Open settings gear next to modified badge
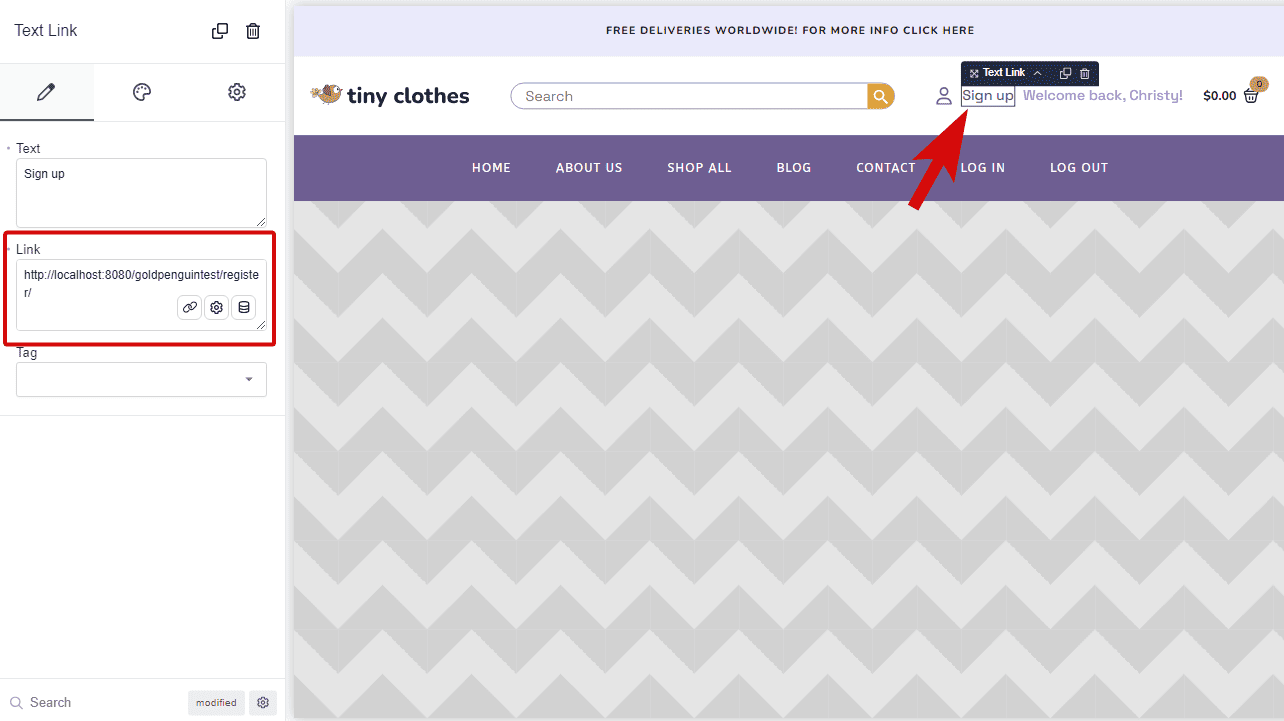The image size is (1284, 721). tap(263, 702)
